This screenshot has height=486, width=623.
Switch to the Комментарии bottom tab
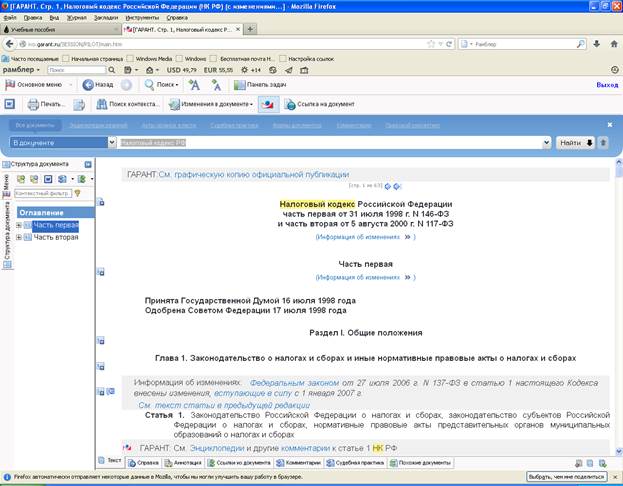[299, 463]
